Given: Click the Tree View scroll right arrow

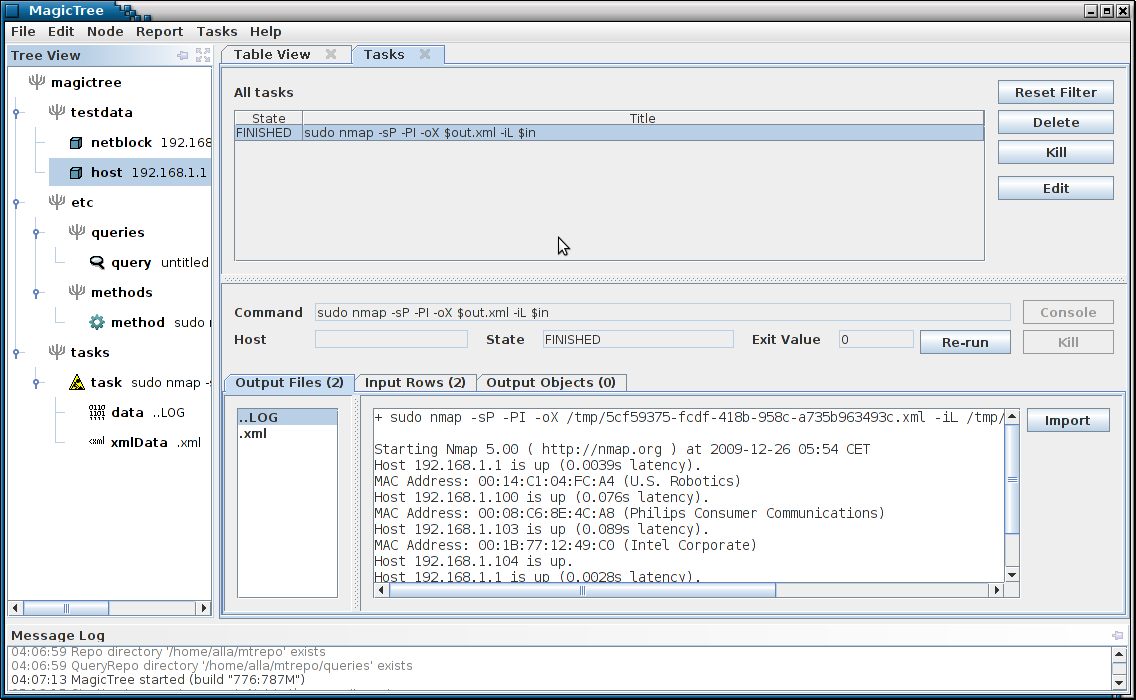Looking at the screenshot, I should tap(204, 608).
